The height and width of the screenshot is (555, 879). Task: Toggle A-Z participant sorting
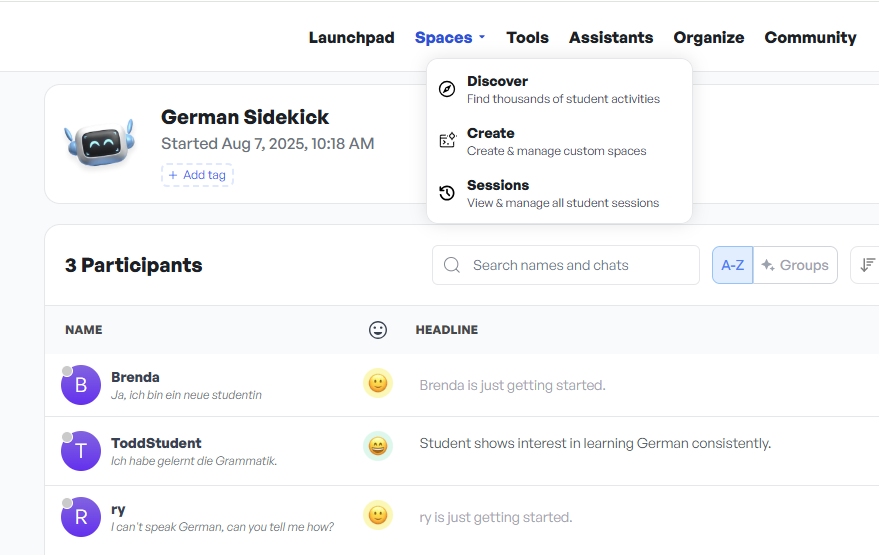coord(732,265)
